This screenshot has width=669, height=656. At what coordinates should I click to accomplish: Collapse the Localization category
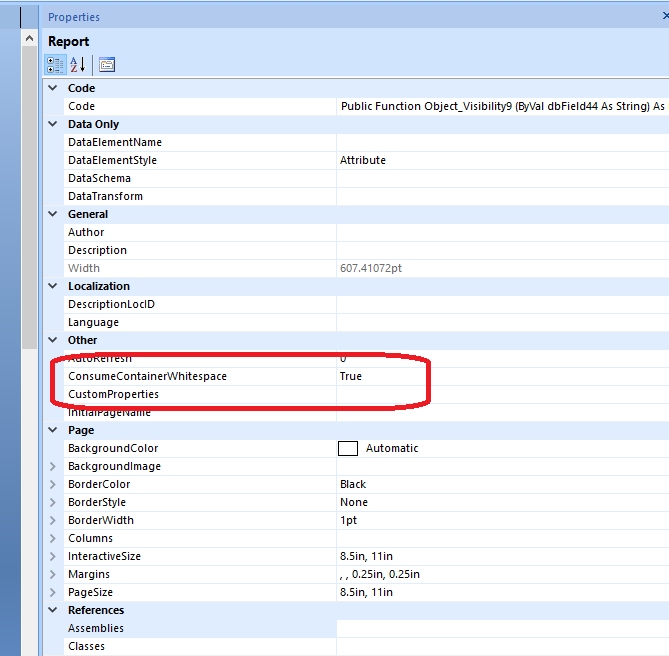(53, 286)
